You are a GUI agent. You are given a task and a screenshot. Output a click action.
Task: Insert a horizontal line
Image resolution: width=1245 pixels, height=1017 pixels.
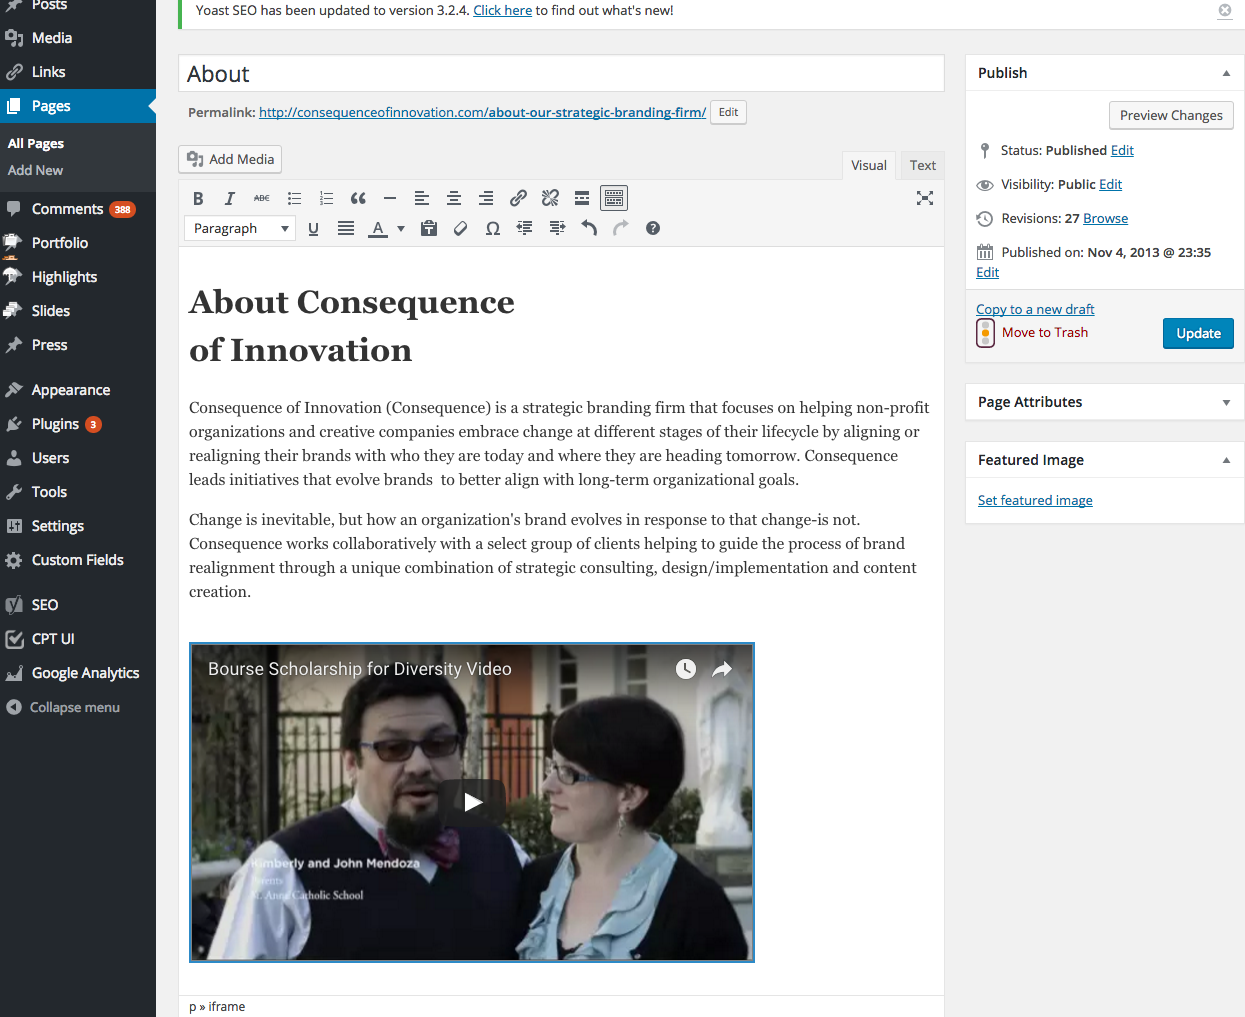coord(390,198)
